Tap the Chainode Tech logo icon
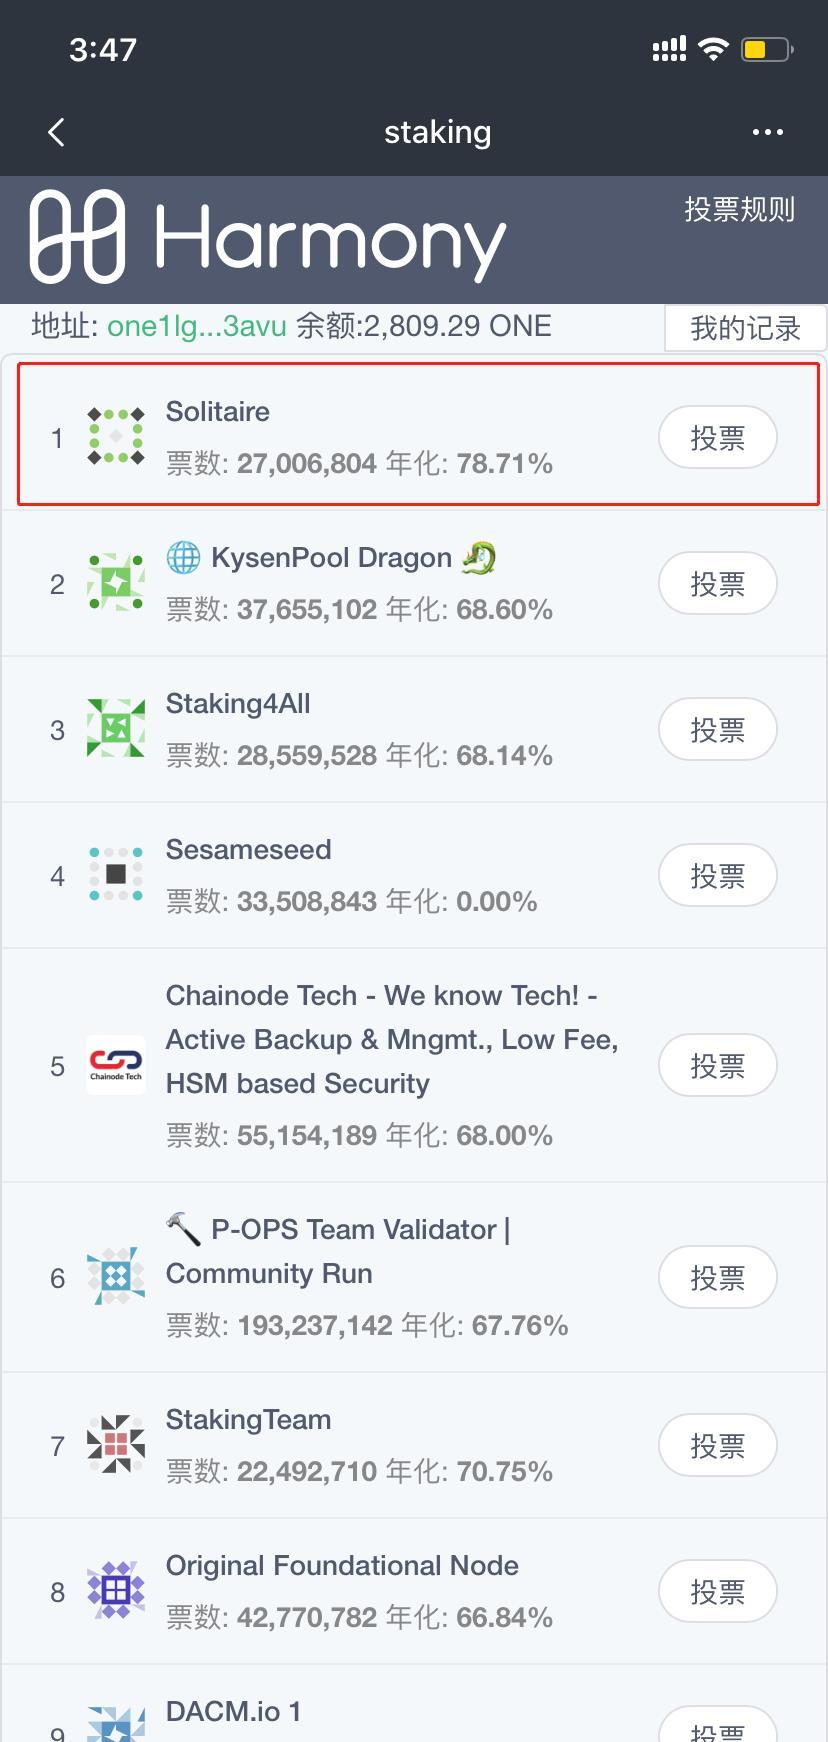828x1742 pixels. [116, 1065]
